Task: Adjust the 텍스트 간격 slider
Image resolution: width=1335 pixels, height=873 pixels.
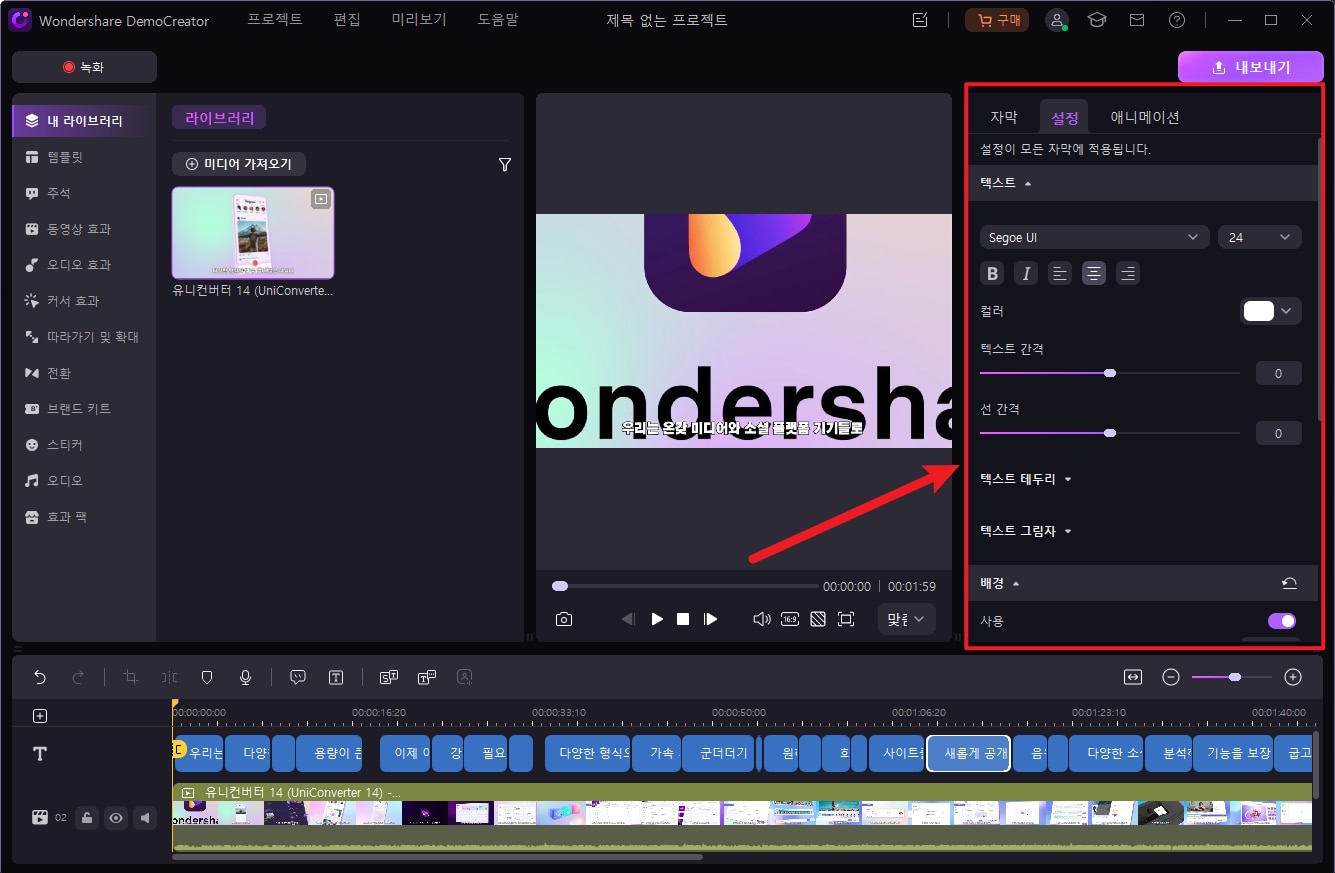Action: (x=1110, y=373)
